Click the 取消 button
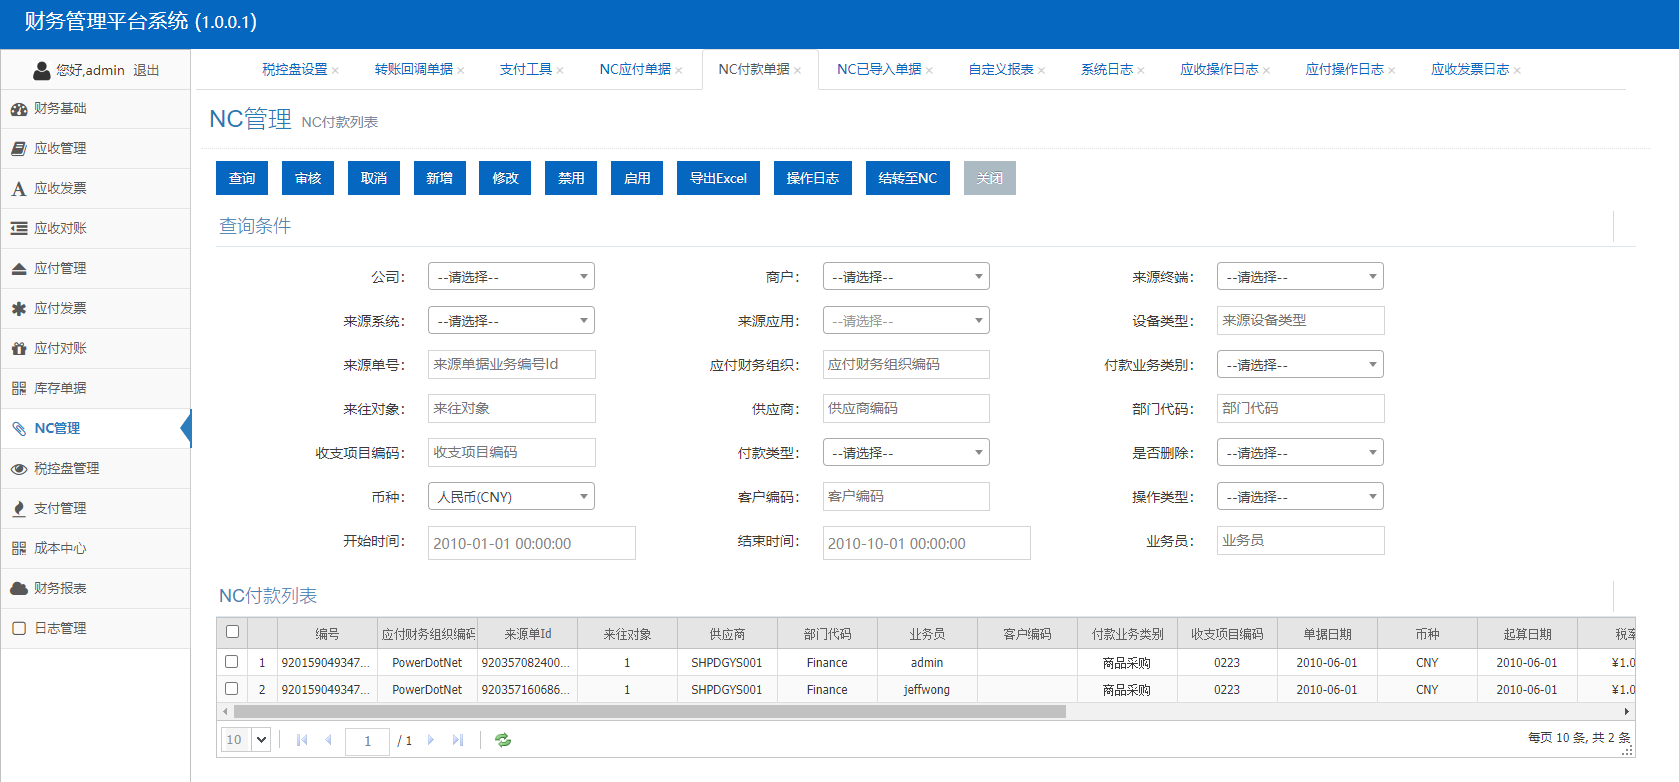The height and width of the screenshot is (782, 1679). (x=374, y=178)
